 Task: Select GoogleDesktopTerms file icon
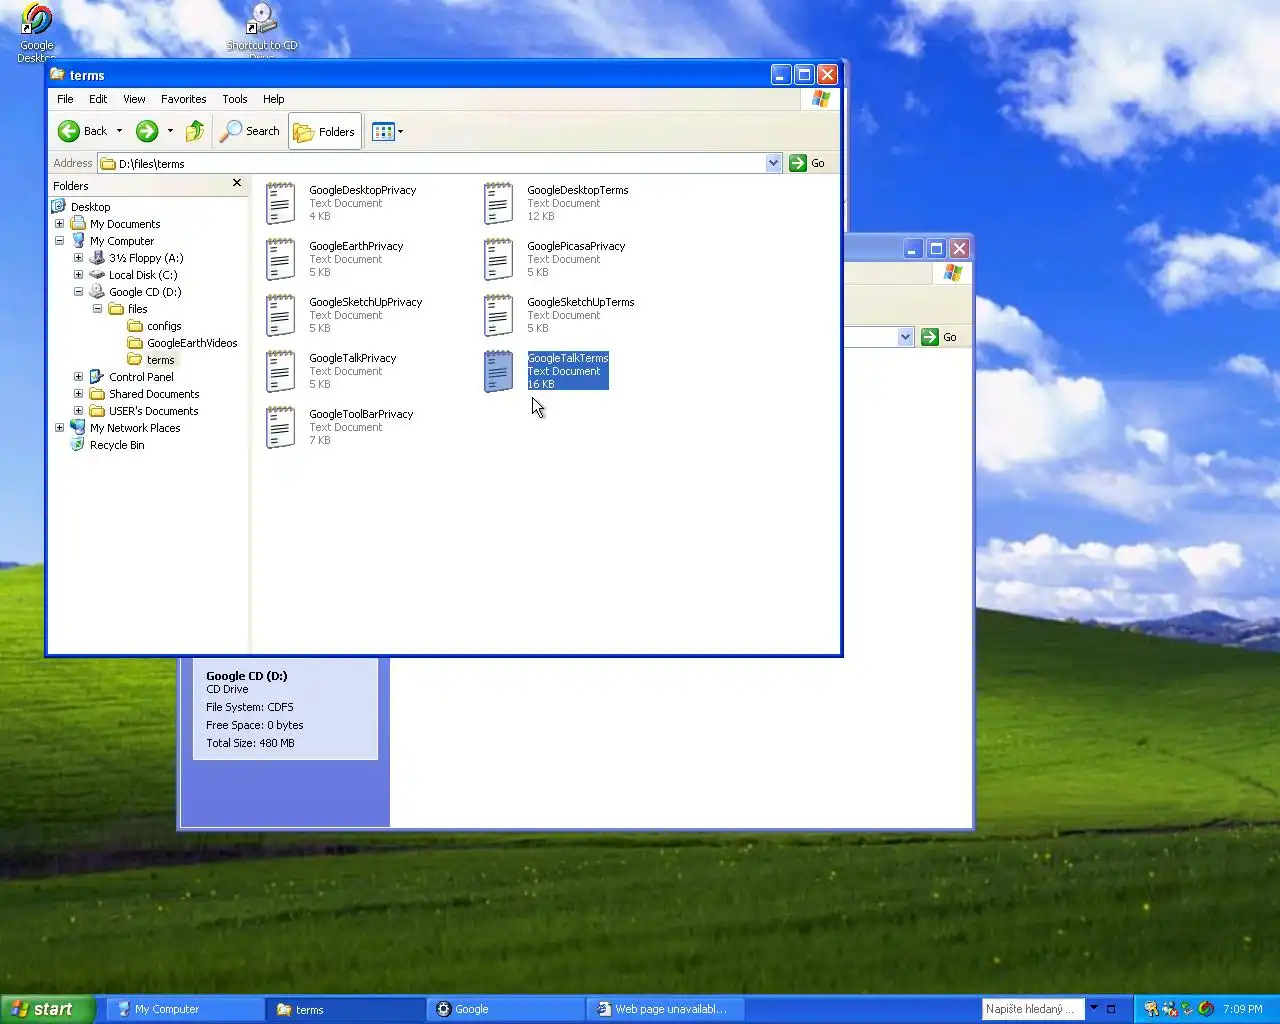(x=498, y=203)
